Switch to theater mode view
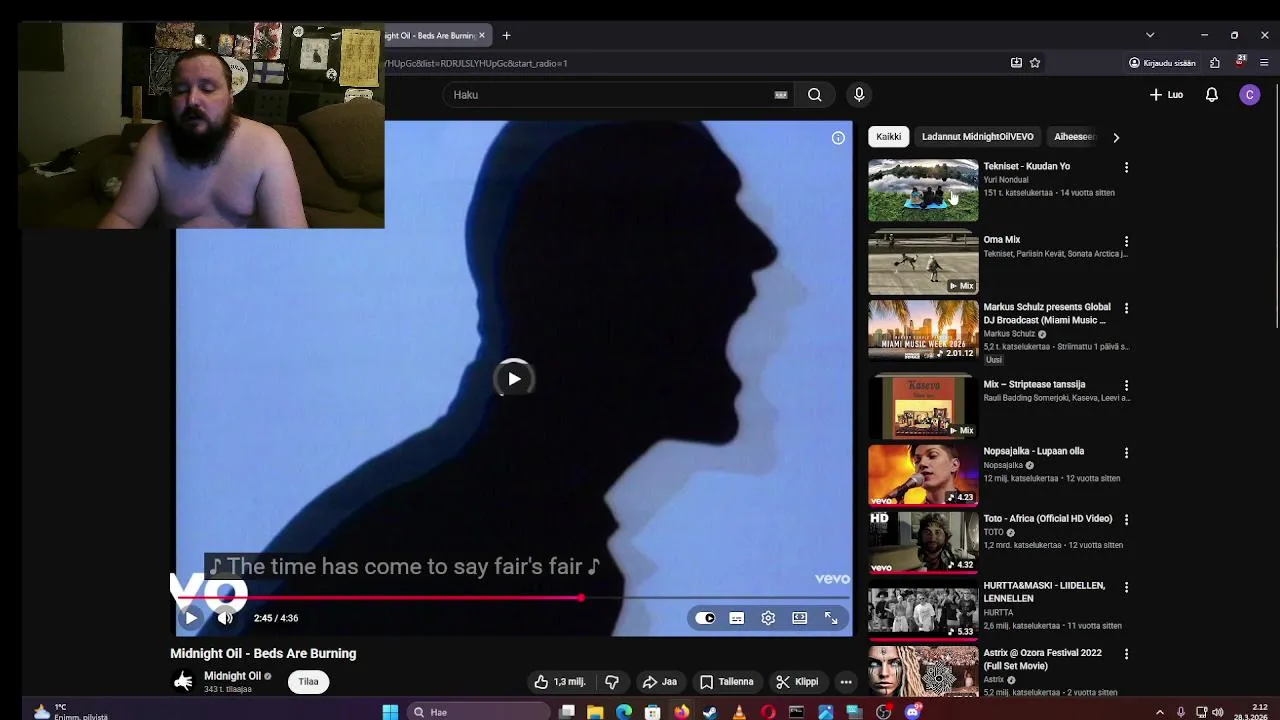 pos(800,618)
